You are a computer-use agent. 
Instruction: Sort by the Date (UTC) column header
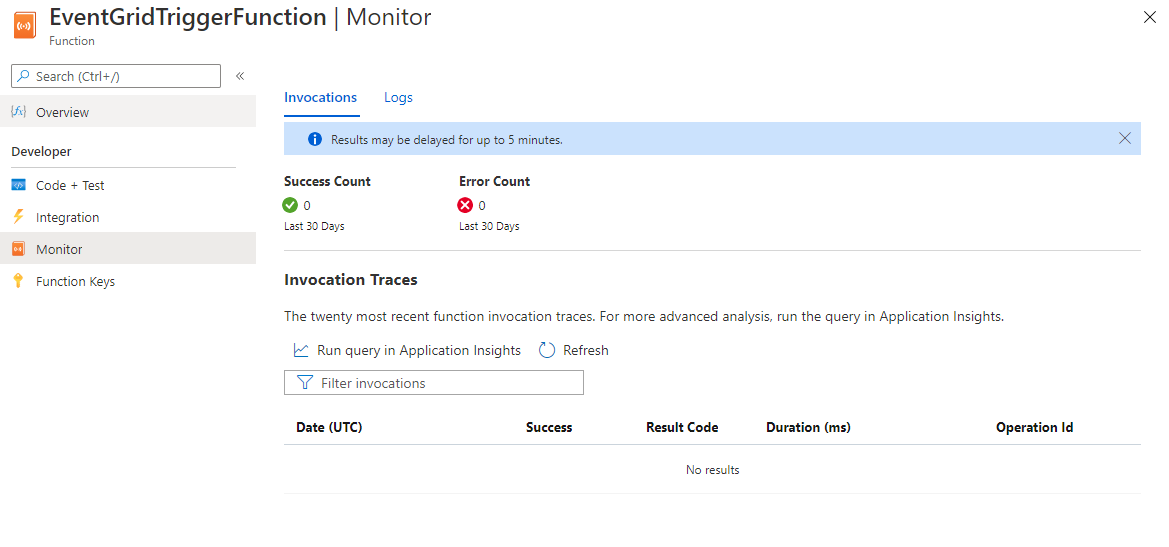329,427
